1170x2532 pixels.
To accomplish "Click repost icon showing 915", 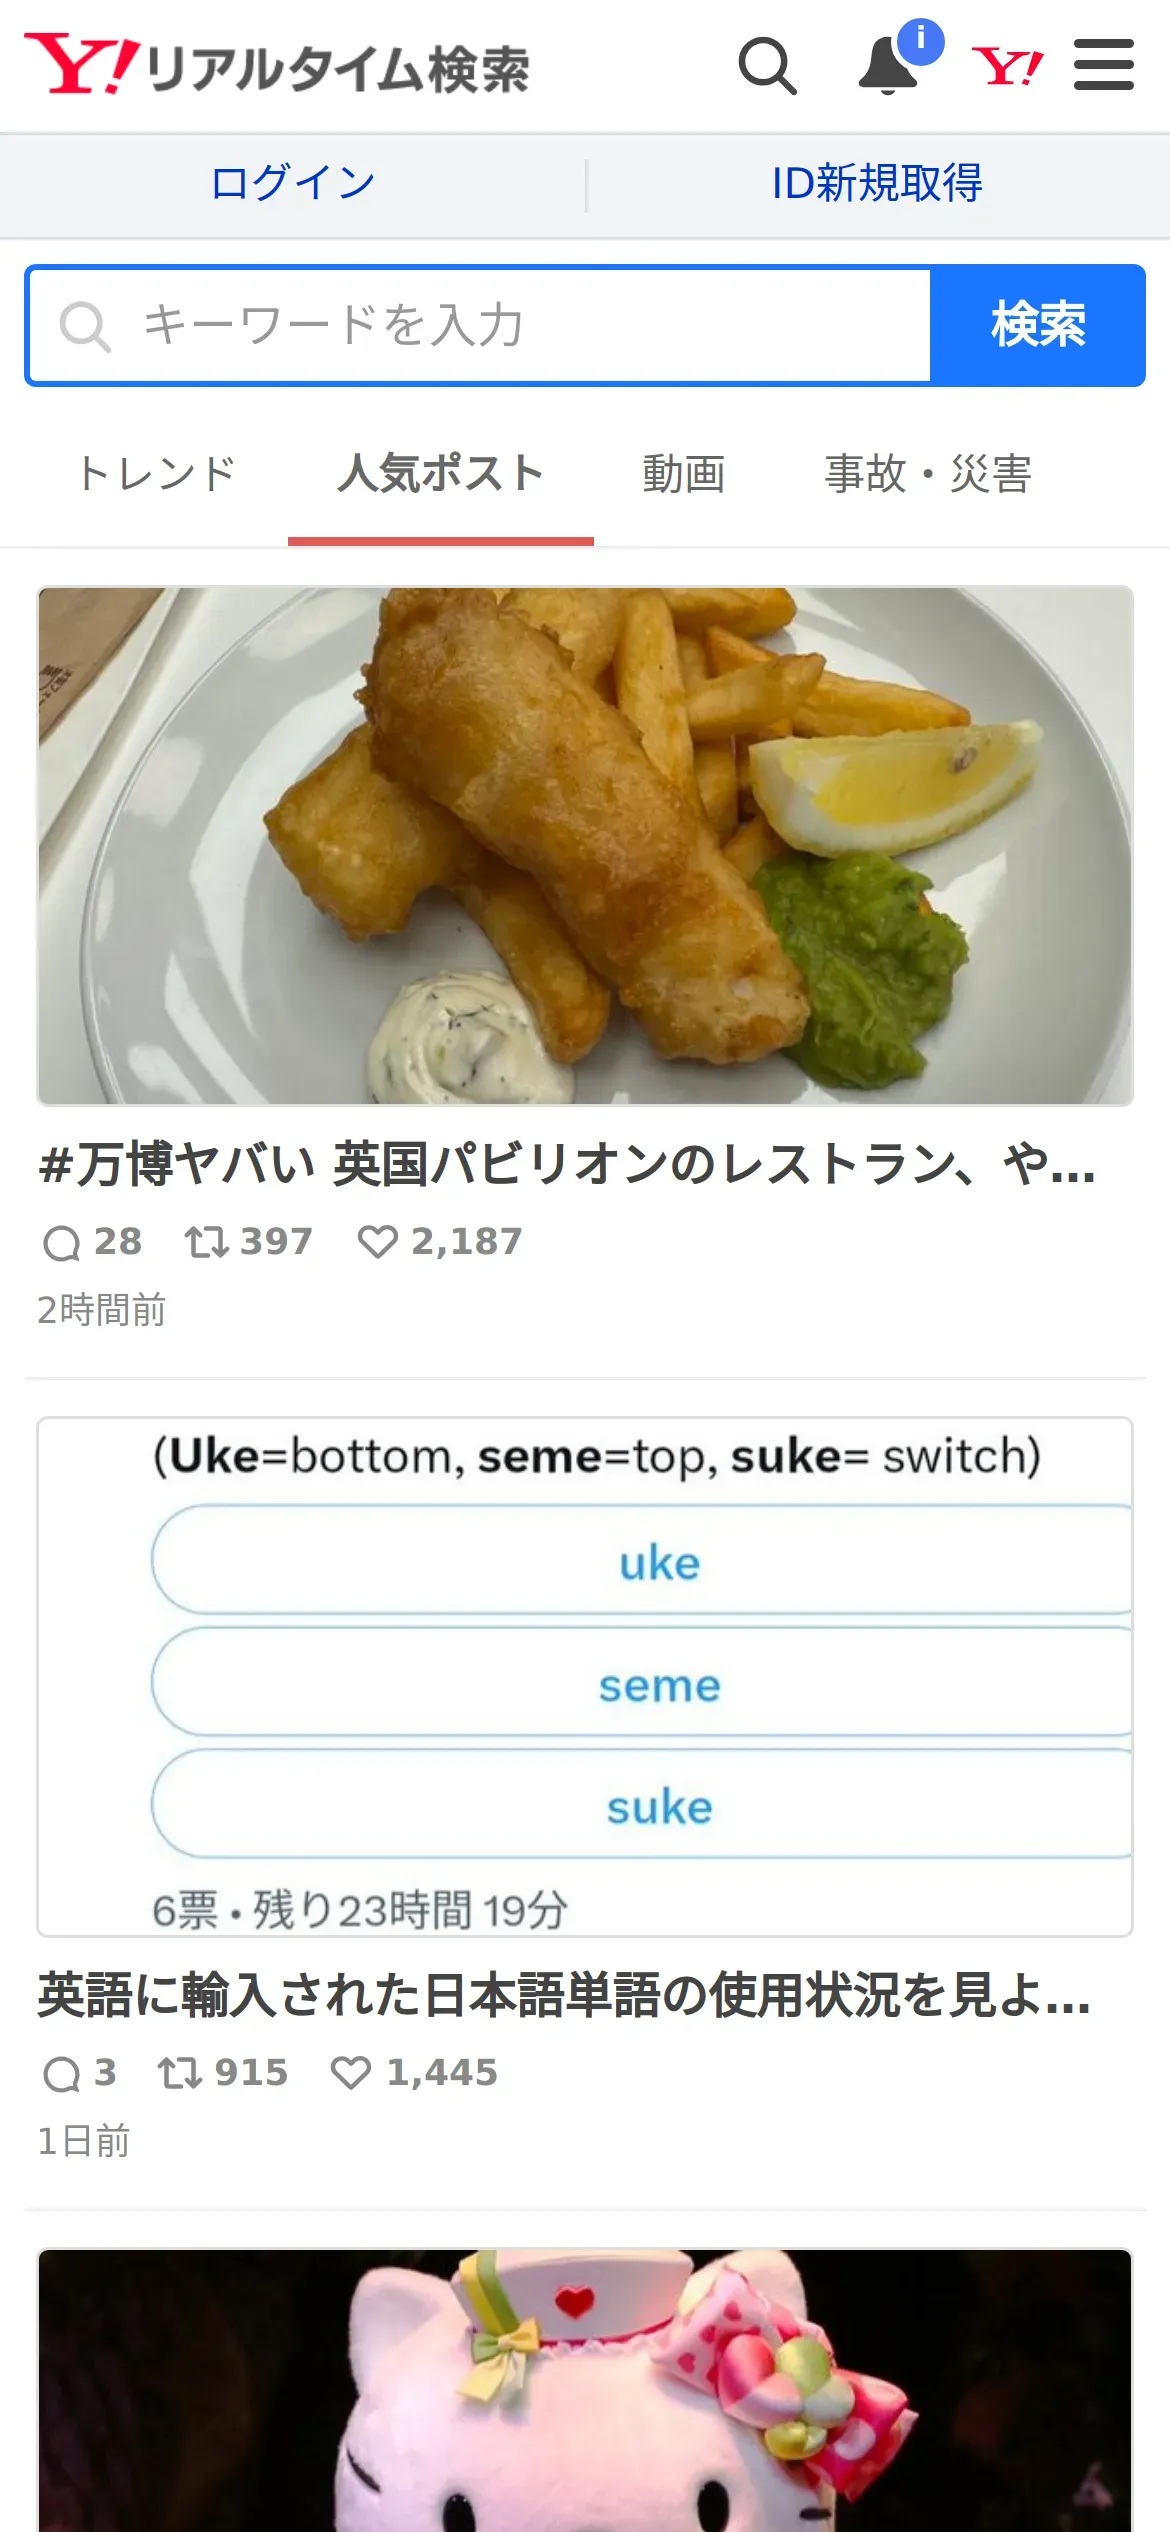I will 180,2073.
